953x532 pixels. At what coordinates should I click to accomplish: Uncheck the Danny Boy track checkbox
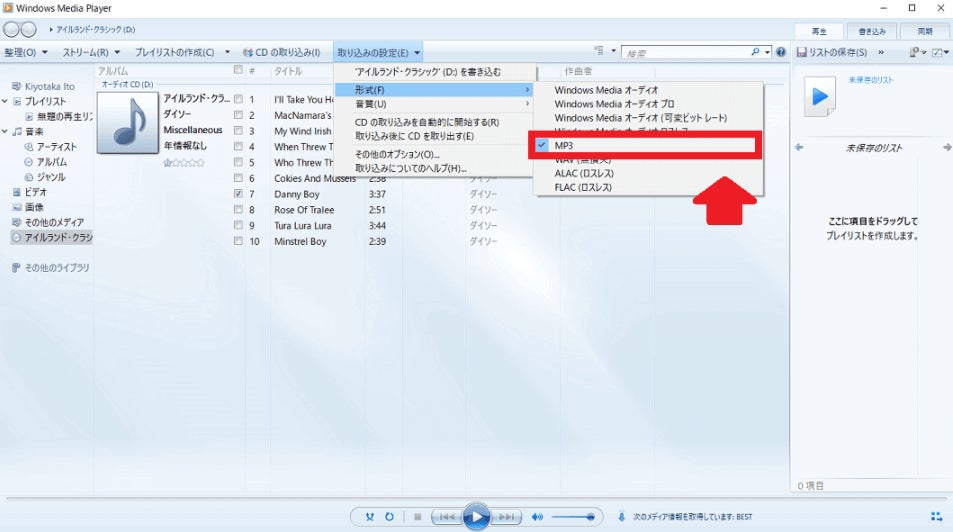tap(238, 194)
